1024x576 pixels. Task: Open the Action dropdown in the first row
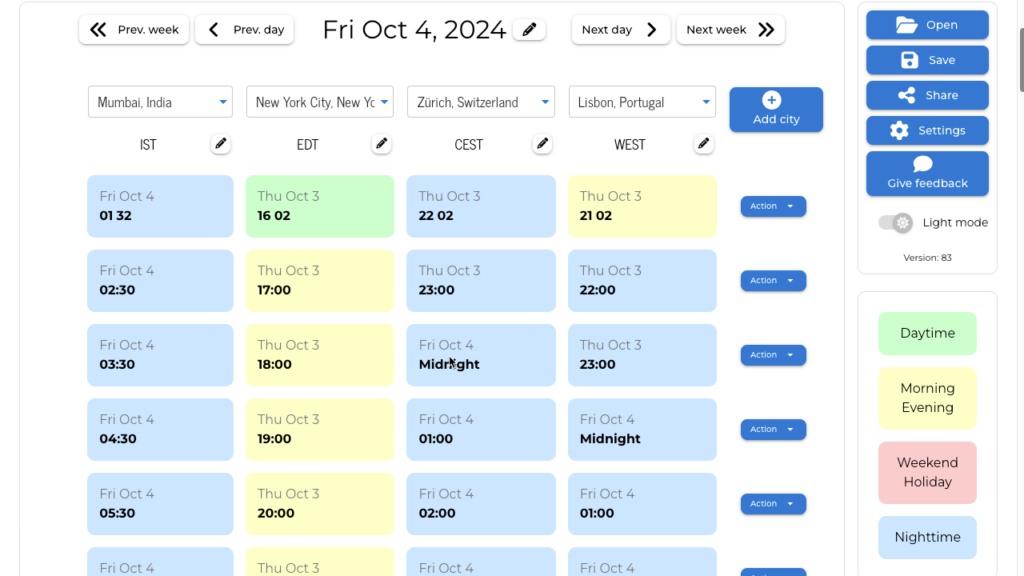click(773, 206)
